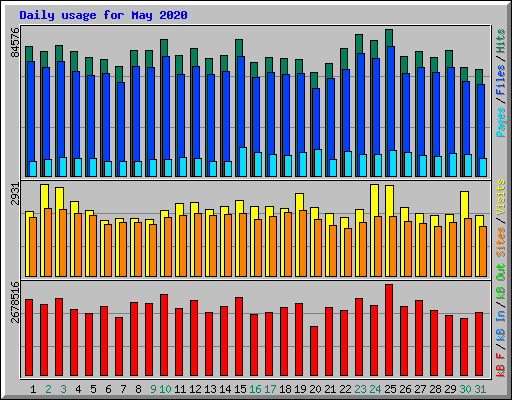This screenshot has height=400, width=512.
Task: Click day label 29 on the axis
Action: (x=450, y=389)
